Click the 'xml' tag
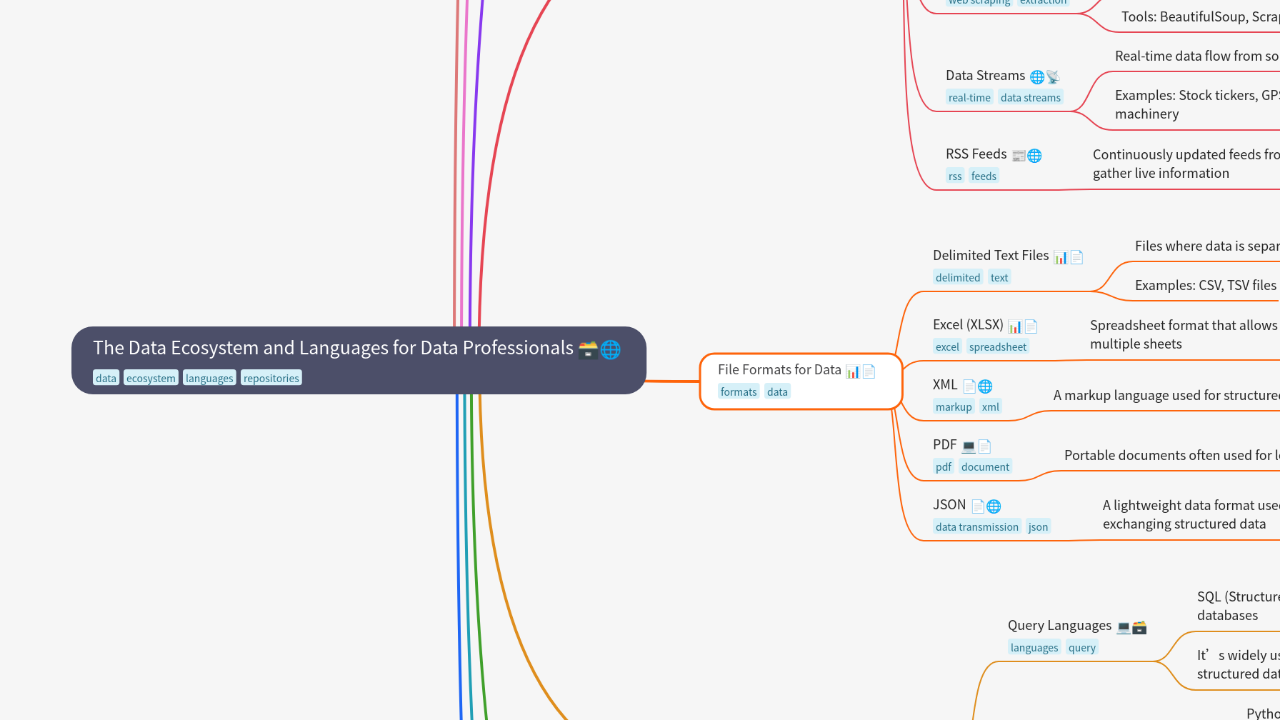Viewport: 1280px width, 720px height. [990, 407]
